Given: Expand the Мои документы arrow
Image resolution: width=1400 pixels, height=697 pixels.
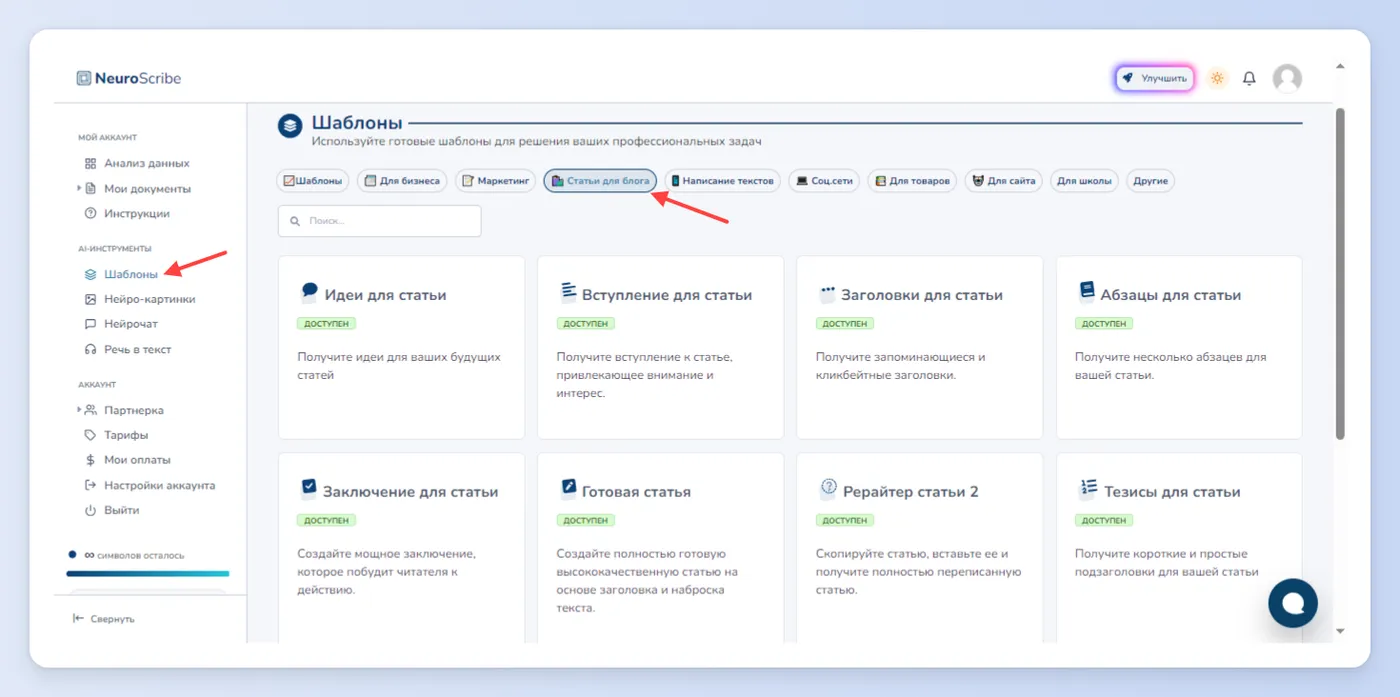Looking at the screenshot, I should (79, 188).
